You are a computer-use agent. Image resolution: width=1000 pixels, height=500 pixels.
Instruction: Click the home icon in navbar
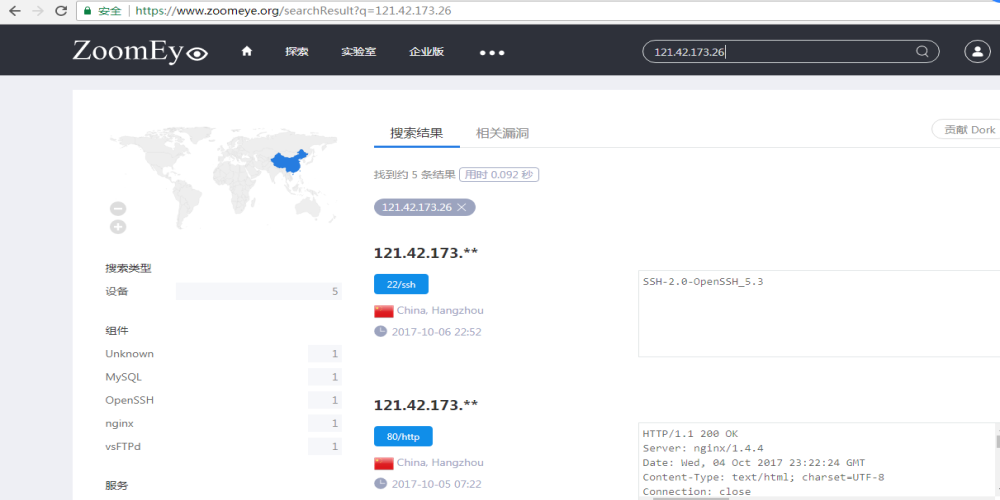coord(247,52)
